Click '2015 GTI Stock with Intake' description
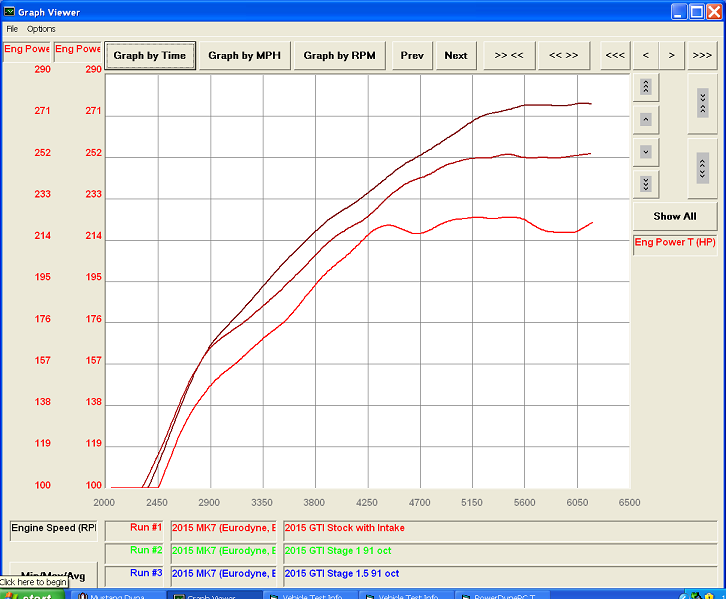Image resolution: width=726 pixels, height=599 pixels. click(x=500, y=530)
